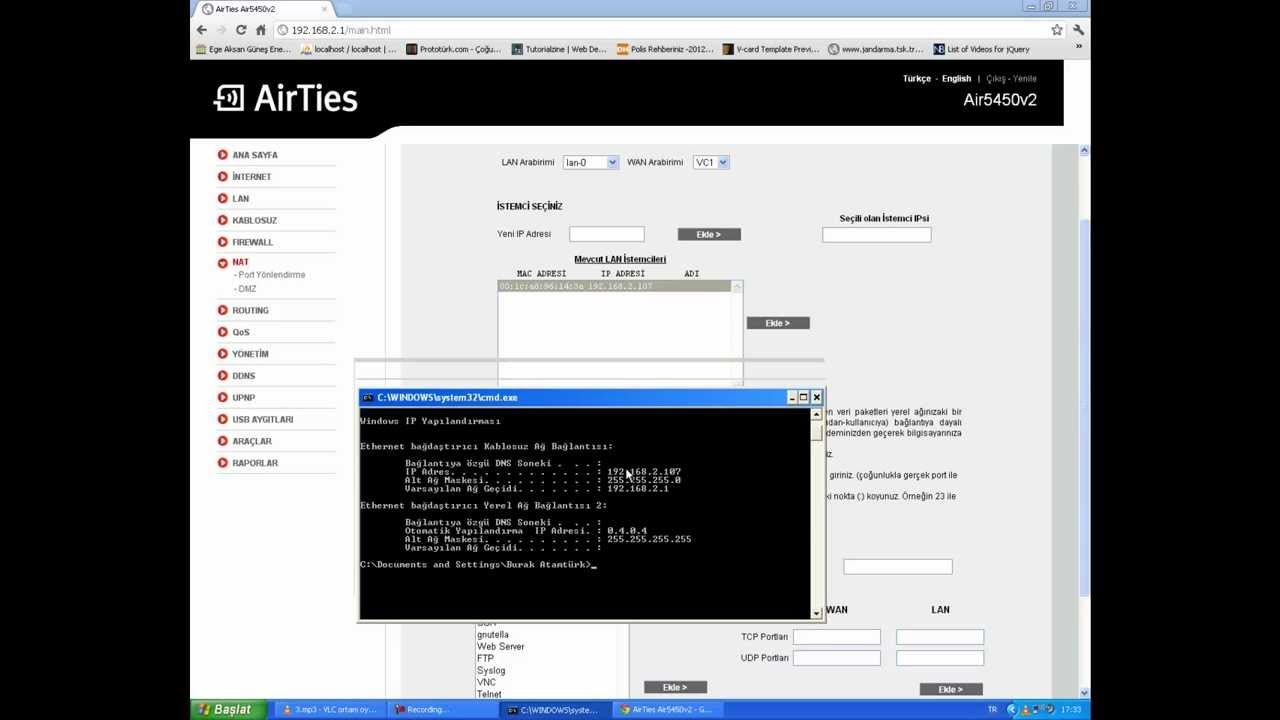
Task: Select the AirTies Air5450v2 browser tab
Action: pyautogui.click(x=265, y=9)
